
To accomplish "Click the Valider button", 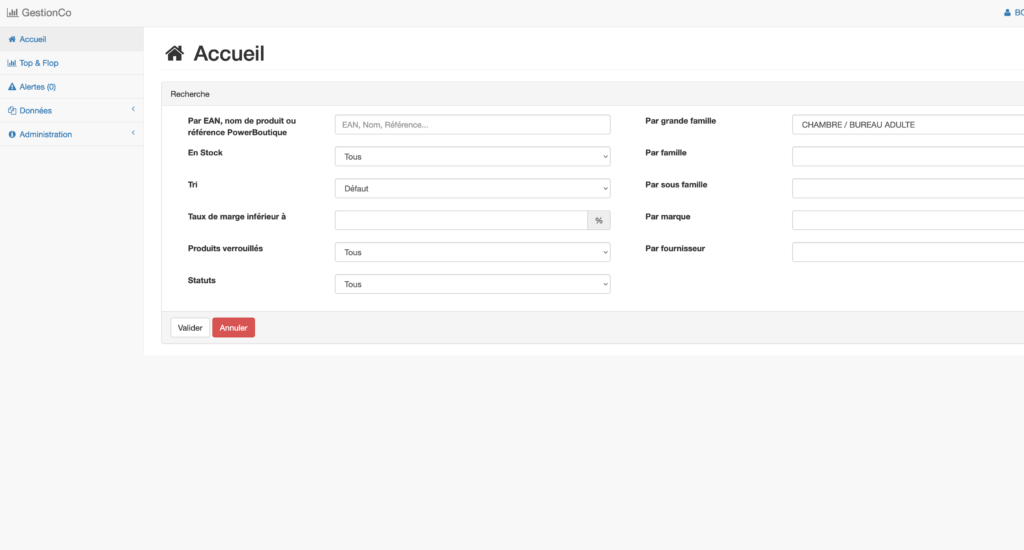I will tap(190, 328).
